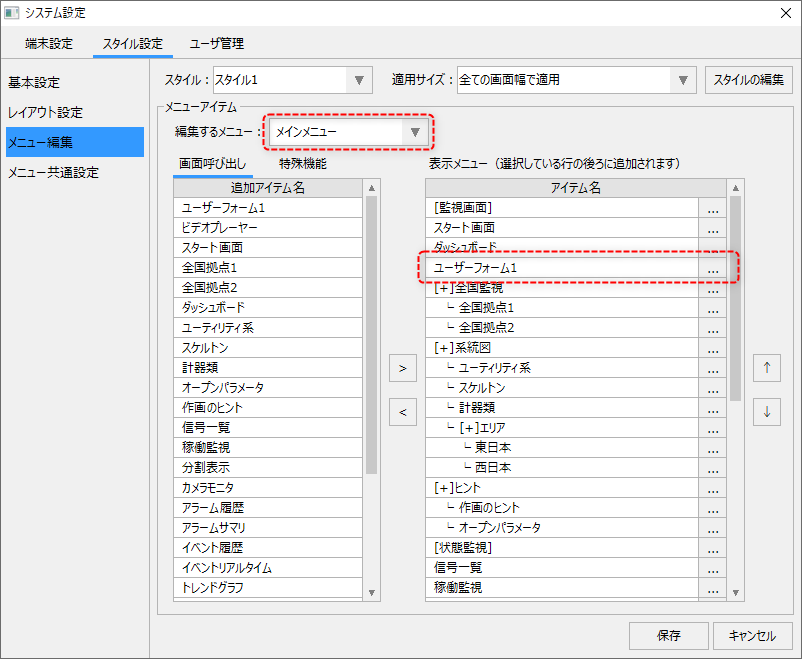Click the up arrow to move item up
This screenshot has width=802, height=659.
[767, 368]
